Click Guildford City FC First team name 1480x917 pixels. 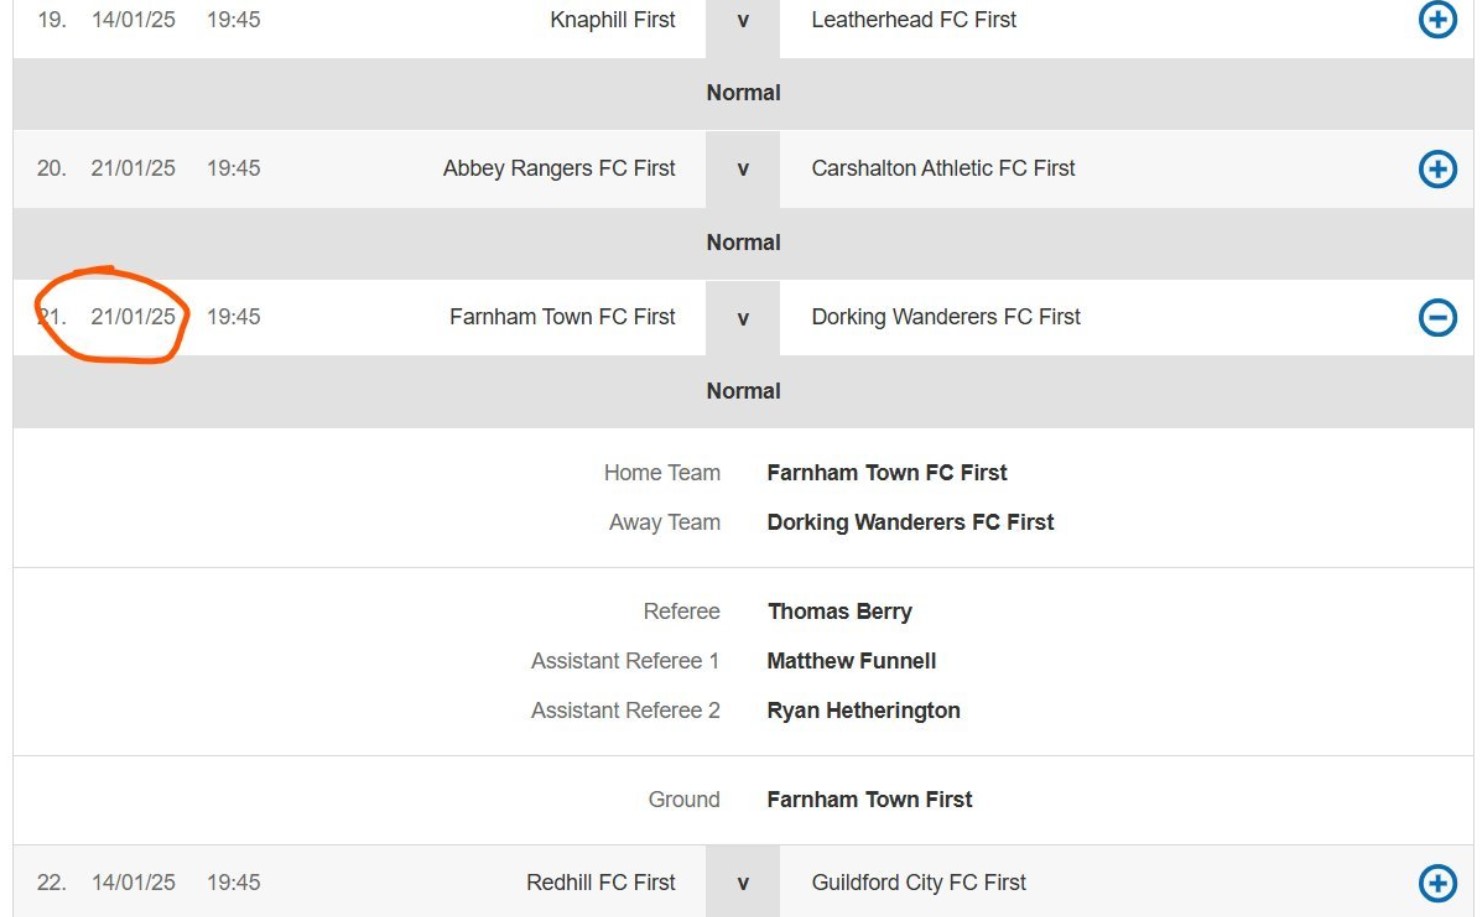pos(918,882)
